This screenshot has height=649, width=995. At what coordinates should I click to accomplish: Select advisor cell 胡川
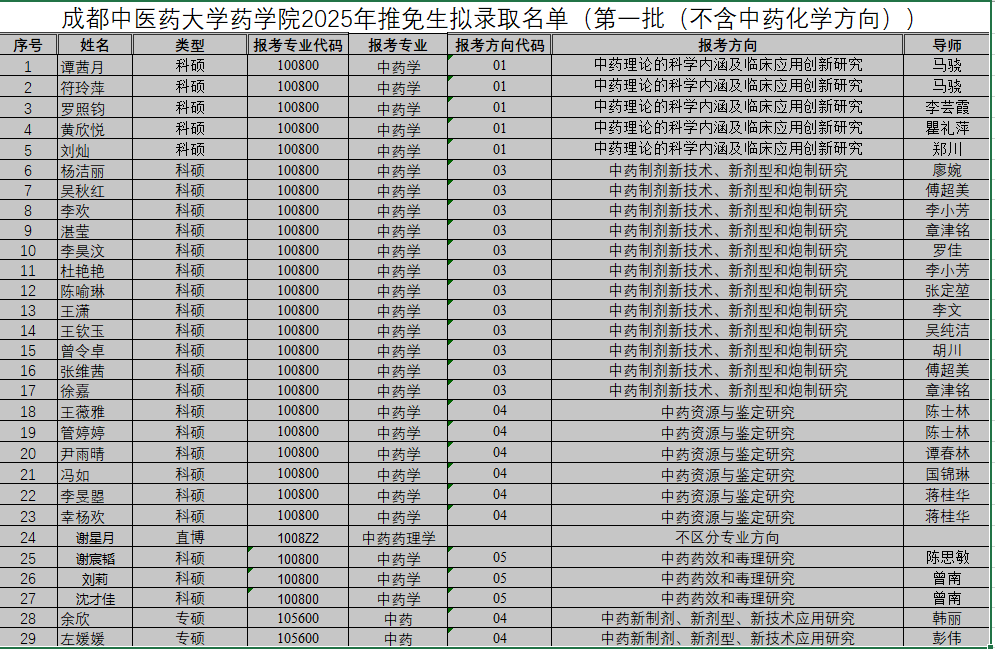[947, 350]
